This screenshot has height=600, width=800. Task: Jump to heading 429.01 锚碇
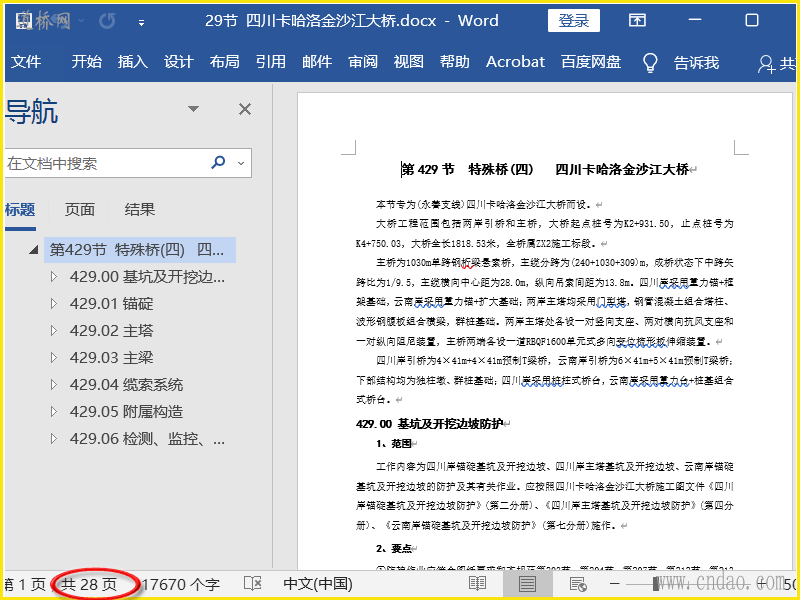[111, 304]
